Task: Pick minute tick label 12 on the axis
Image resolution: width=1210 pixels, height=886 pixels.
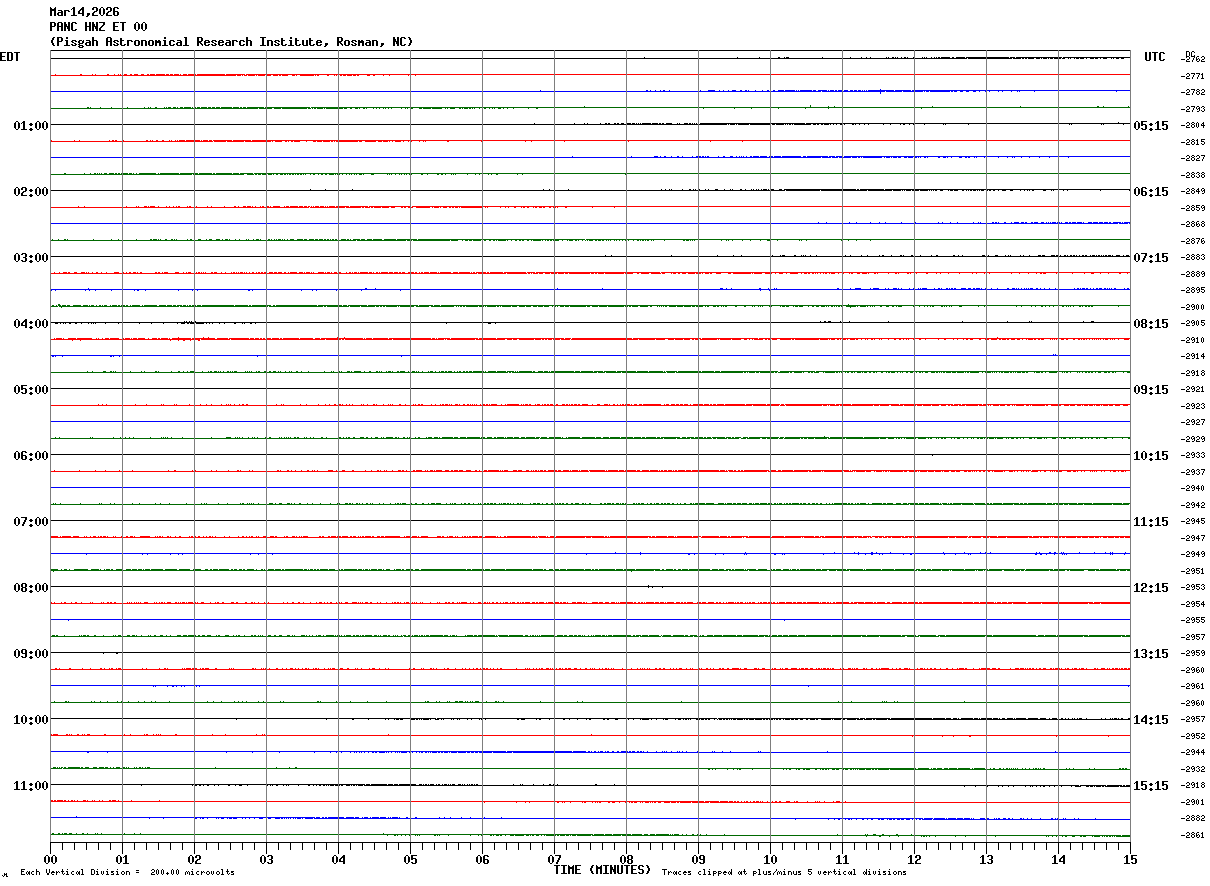Action: point(914,859)
